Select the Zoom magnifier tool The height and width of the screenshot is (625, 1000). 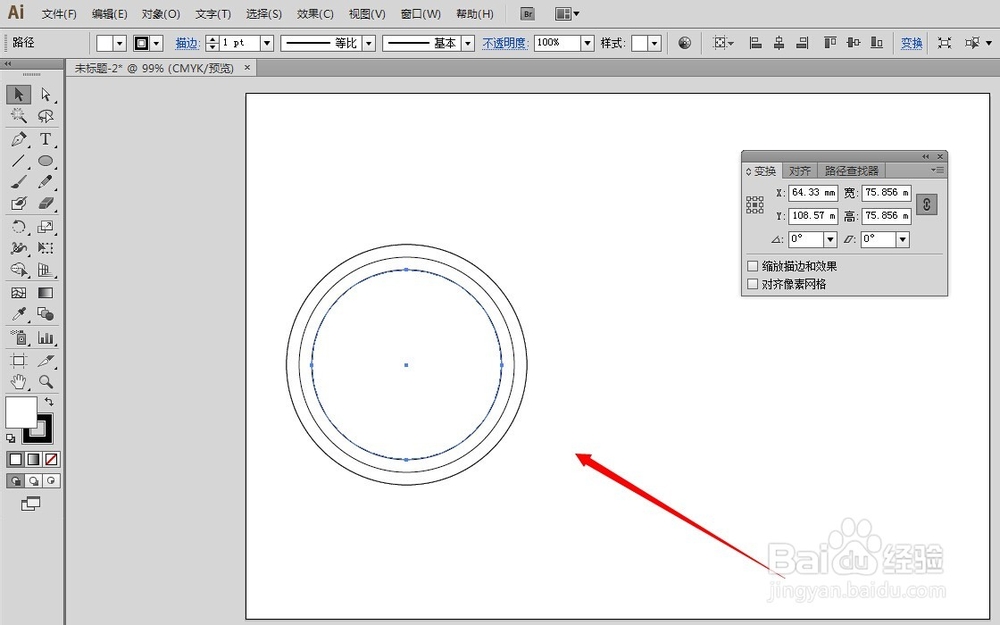coord(45,382)
